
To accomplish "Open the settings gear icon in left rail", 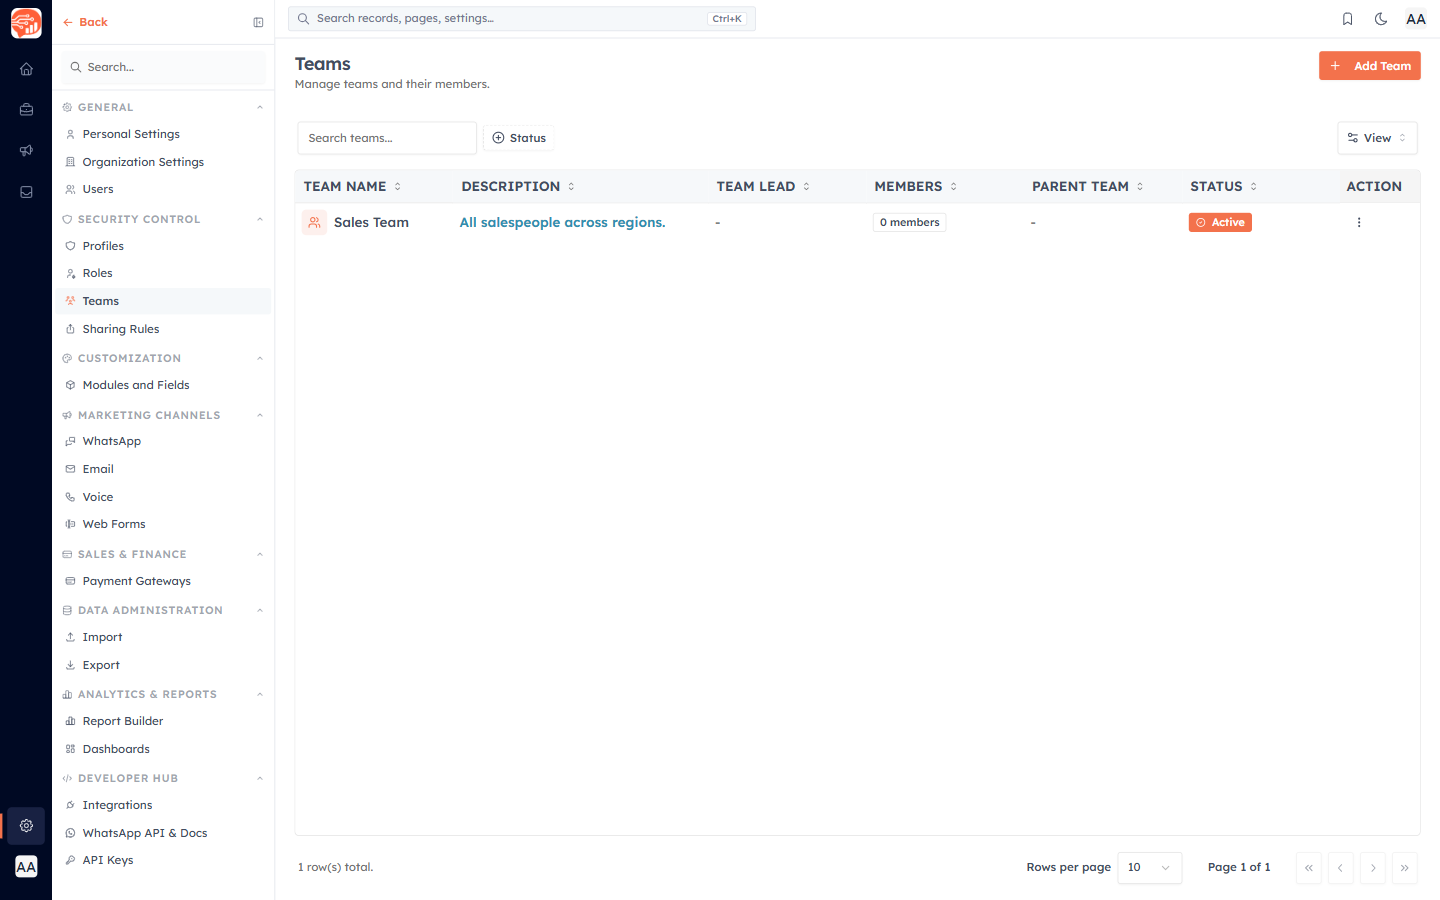I will coord(26,826).
